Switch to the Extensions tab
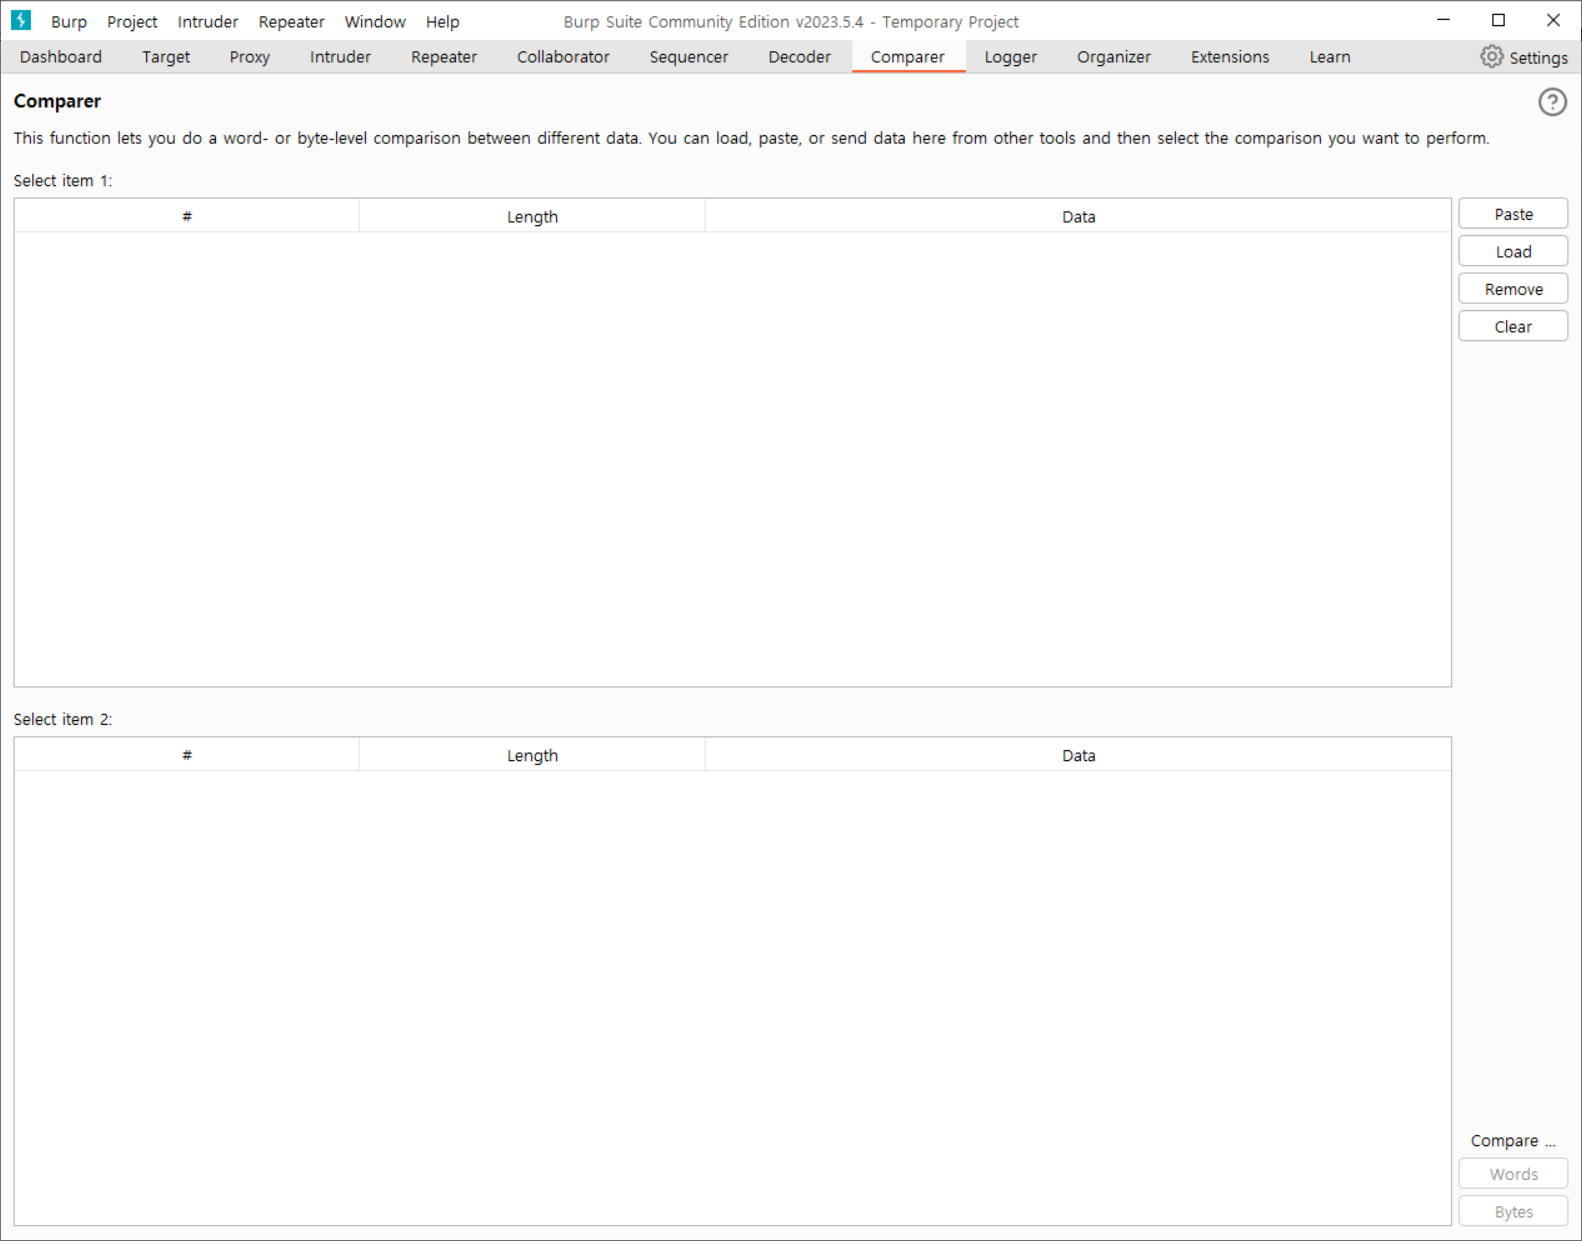 click(x=1230, y=57)
